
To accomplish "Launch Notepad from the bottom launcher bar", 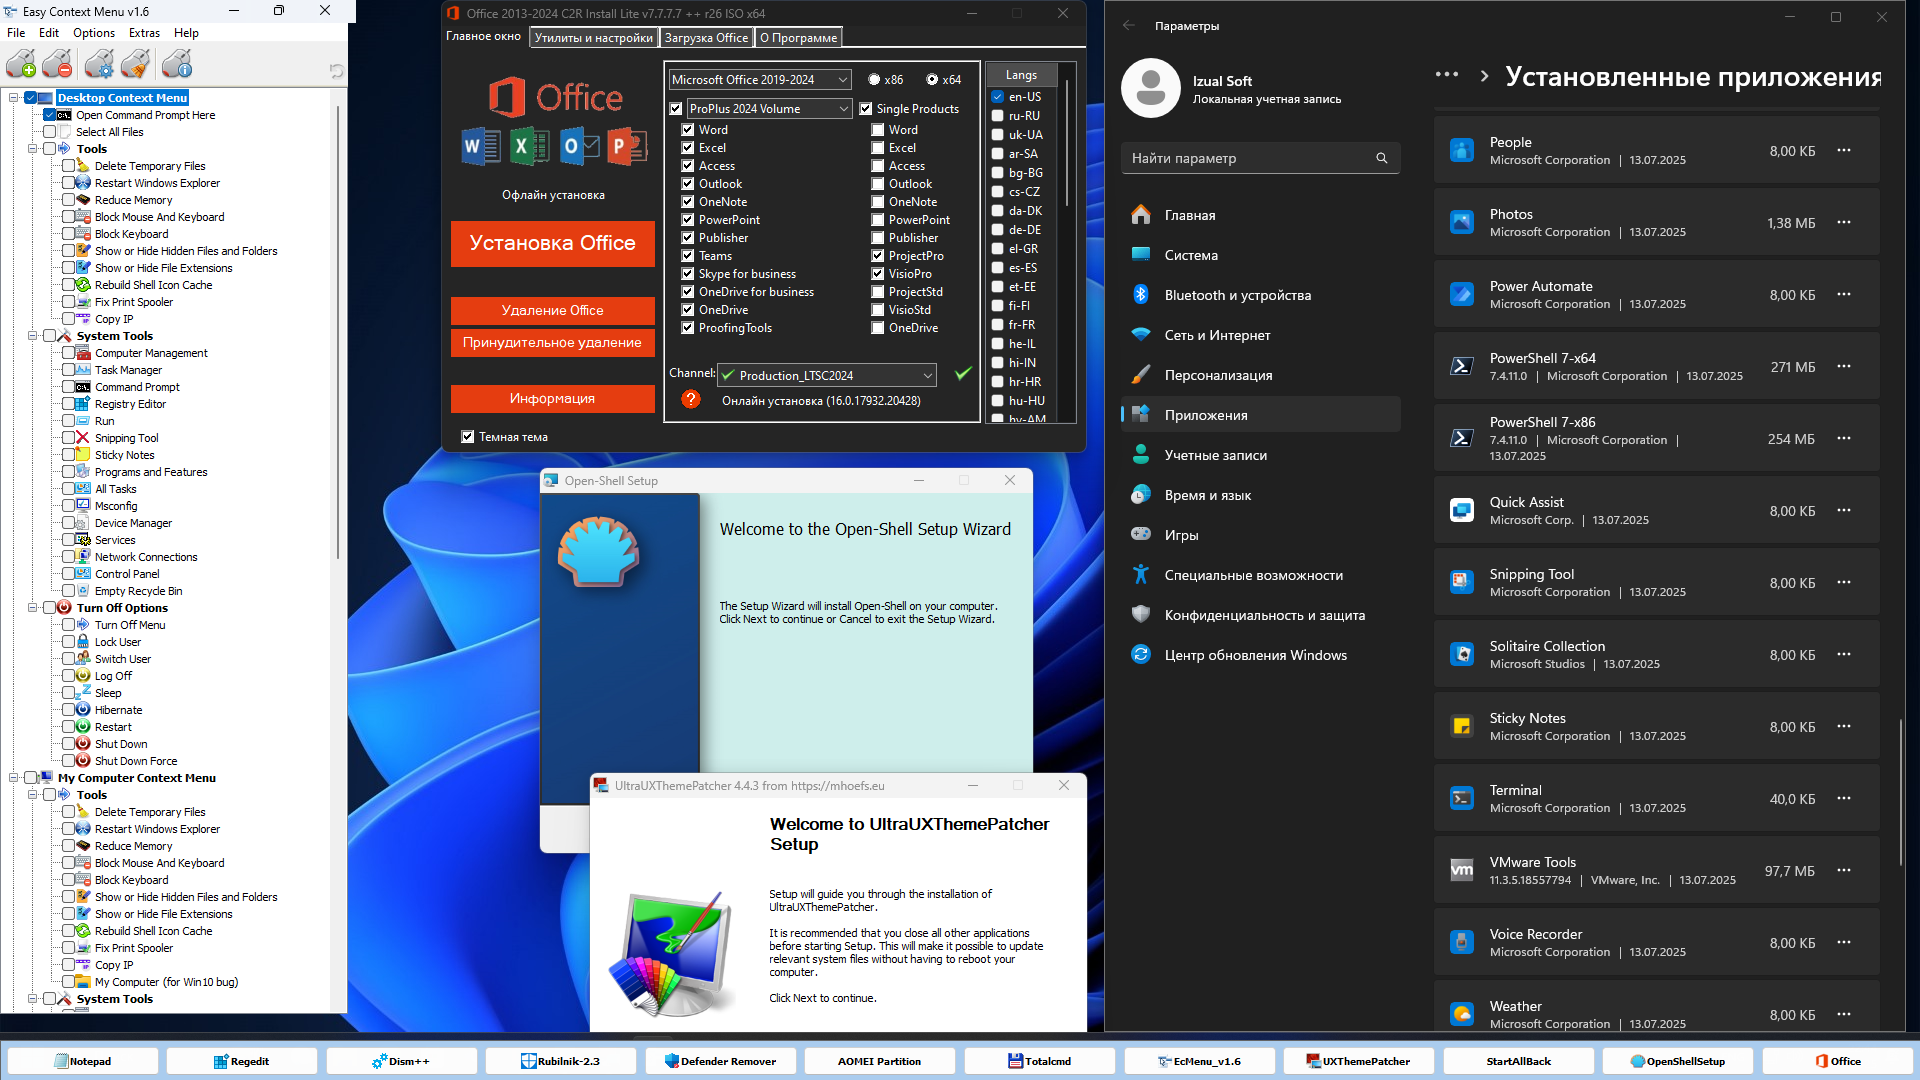I will pyautogui.click(x=82, y=1061).
